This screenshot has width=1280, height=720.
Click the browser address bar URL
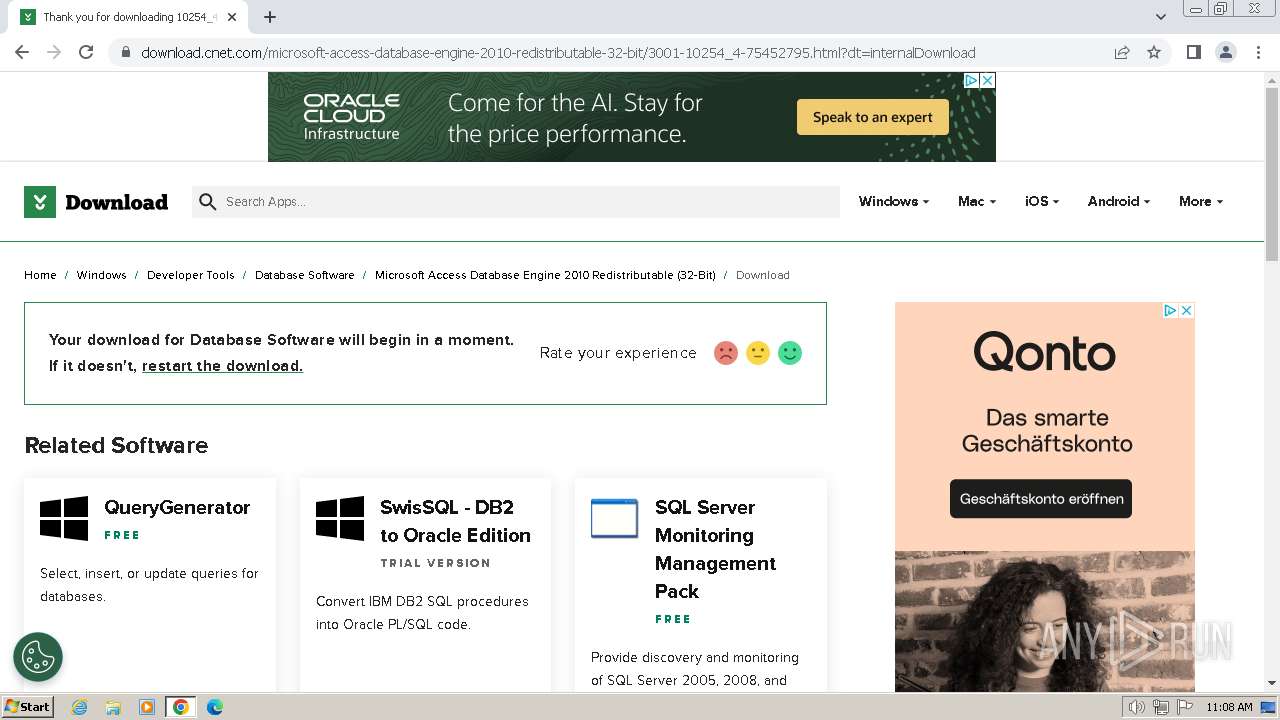coord(558,53)
